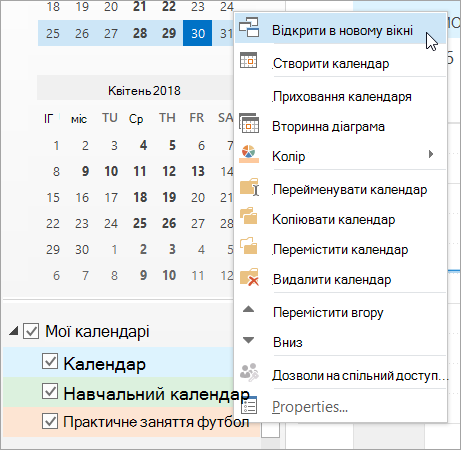Image resolution: width=461 pixels, height=450 pixels.
Task: Collapse the Мої календарі group triangle
Action: pyautogui.click(x=14, y=331)
